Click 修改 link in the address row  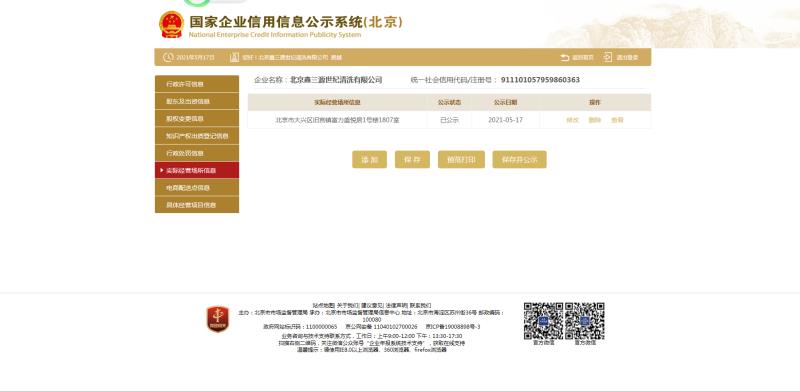(572, 120)
